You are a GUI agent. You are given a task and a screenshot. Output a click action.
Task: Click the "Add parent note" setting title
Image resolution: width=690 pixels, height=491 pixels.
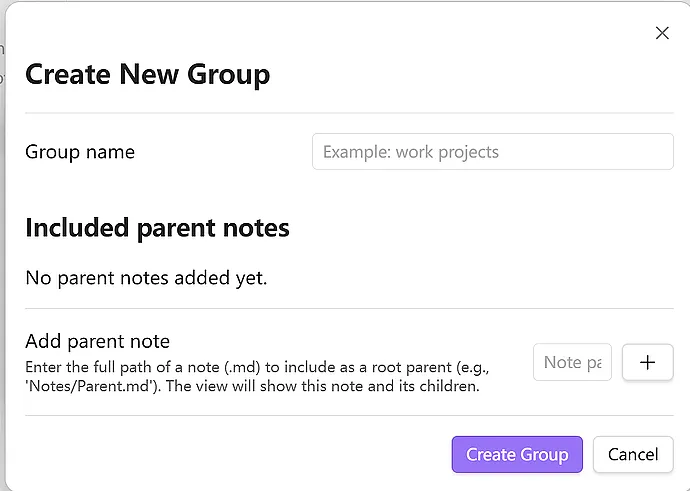(97, 341)
